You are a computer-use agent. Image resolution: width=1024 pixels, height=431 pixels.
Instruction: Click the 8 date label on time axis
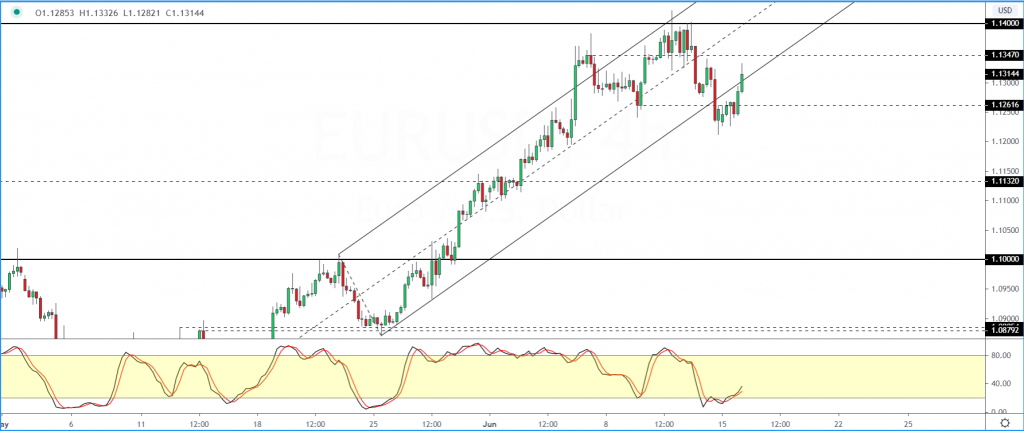(x=605, y=422)
